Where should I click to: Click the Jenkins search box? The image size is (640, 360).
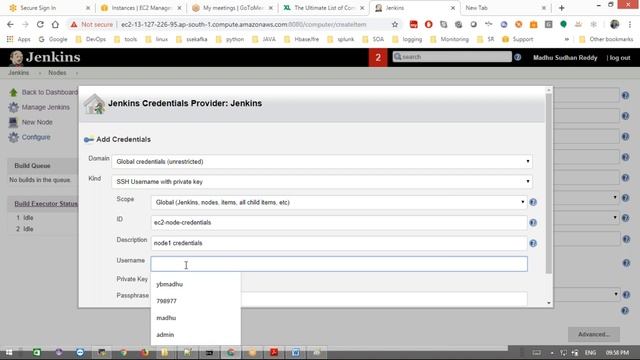click(x=452, y=57)
